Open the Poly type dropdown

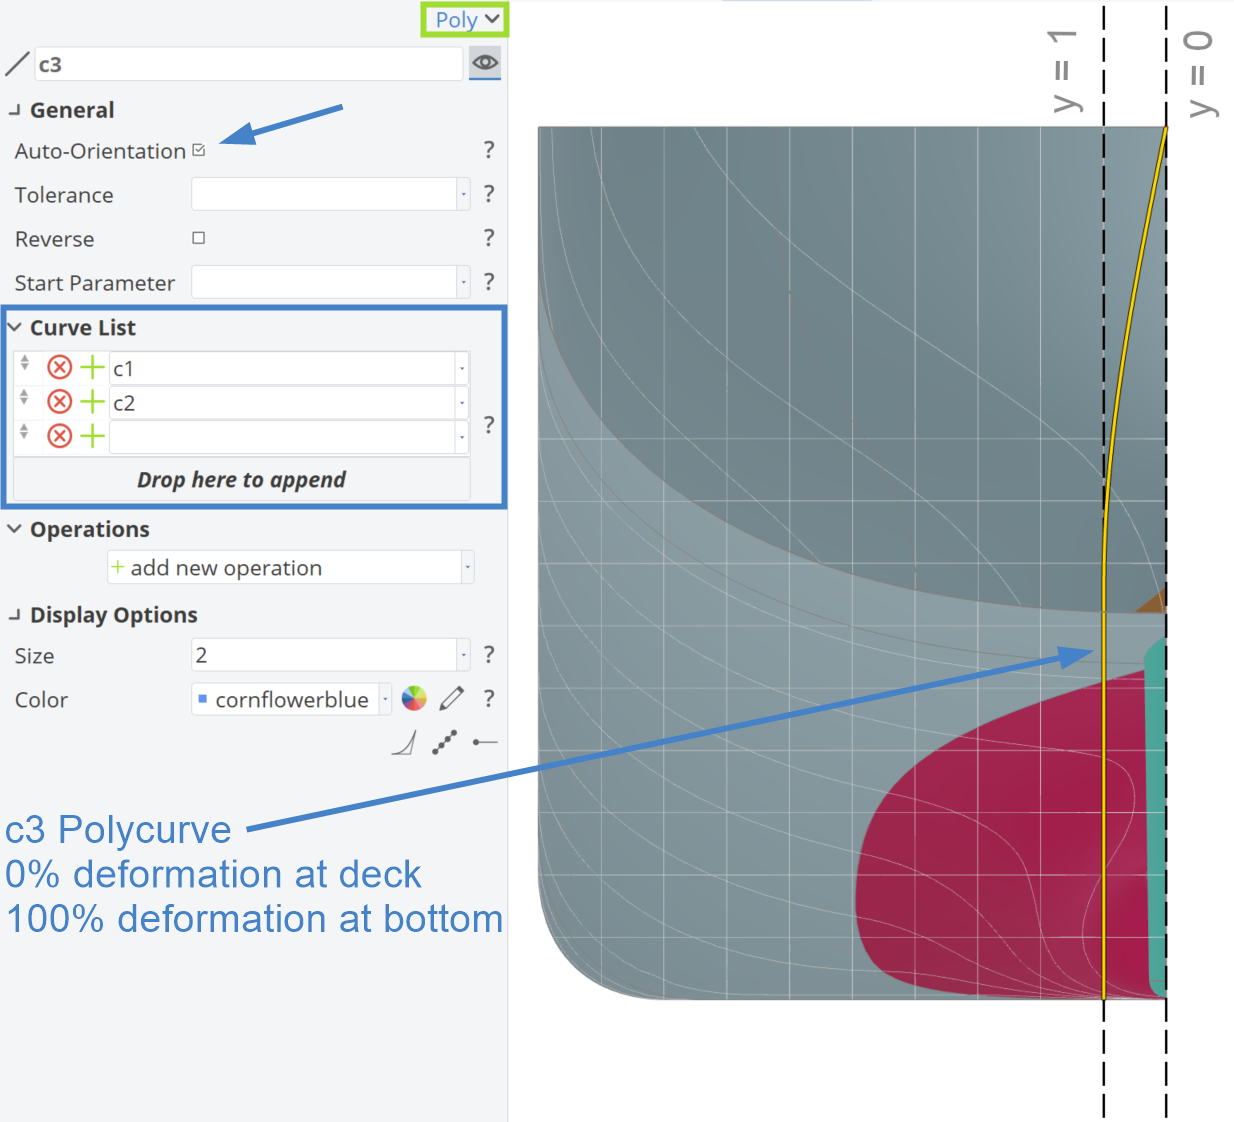465,20
